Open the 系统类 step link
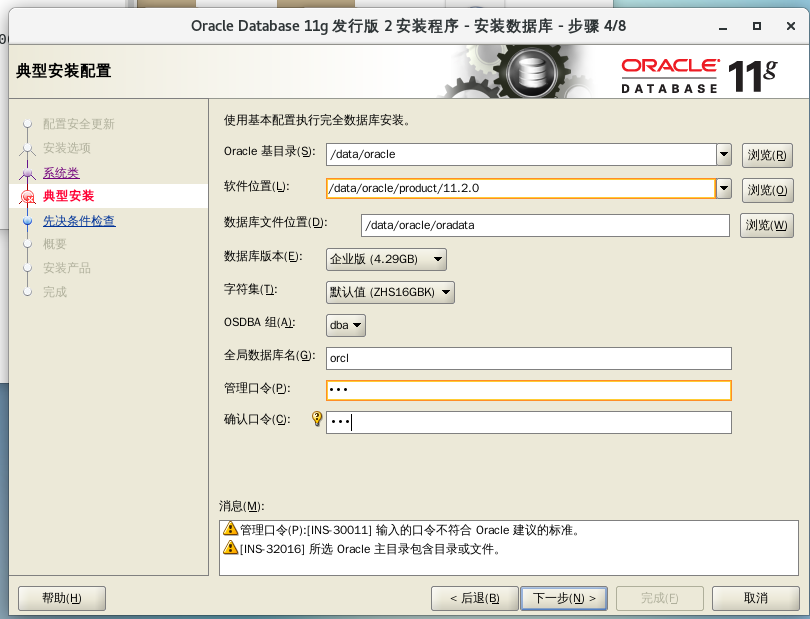 coord(61,173)
